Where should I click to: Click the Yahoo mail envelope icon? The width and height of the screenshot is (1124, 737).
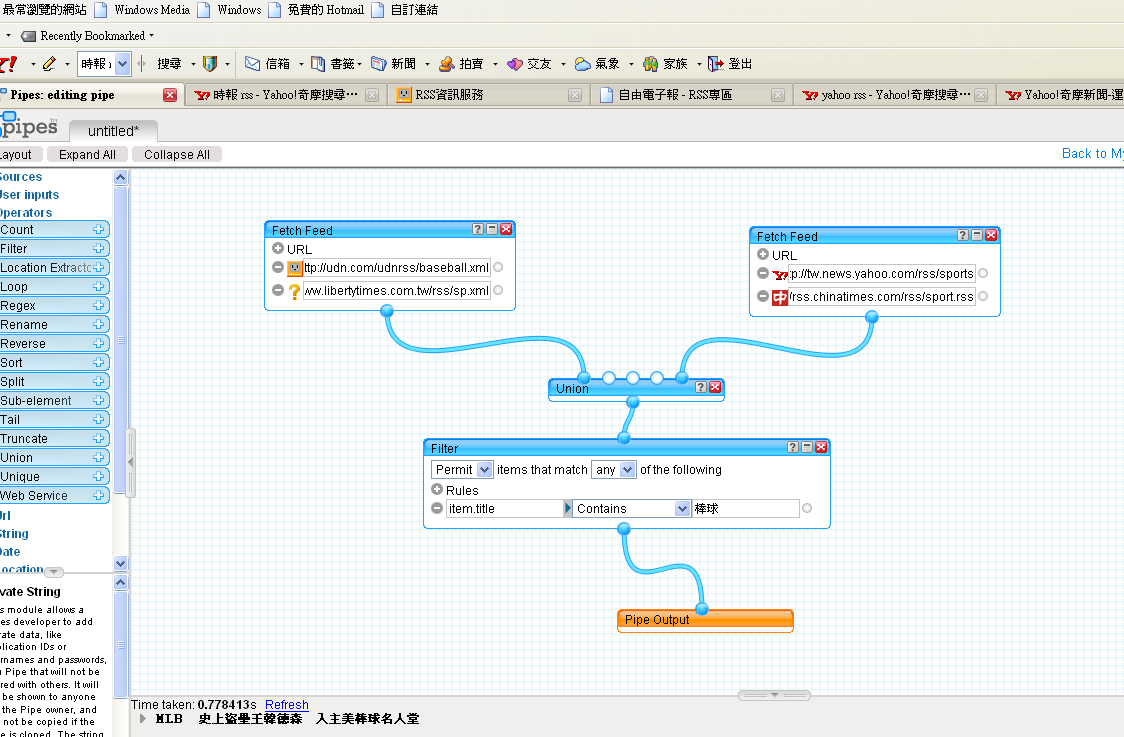coord(252,64)
